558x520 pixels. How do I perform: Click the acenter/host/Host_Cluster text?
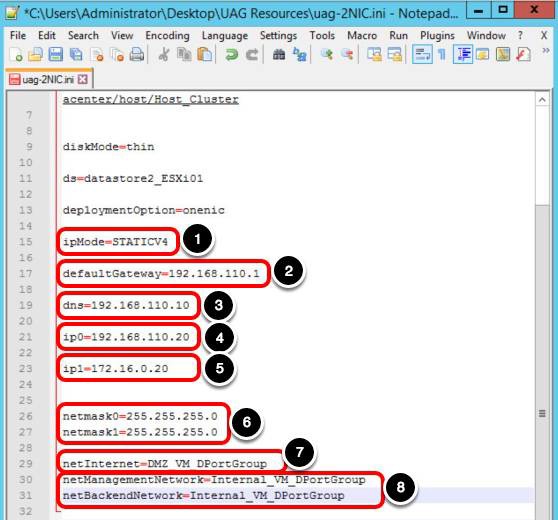151,99
